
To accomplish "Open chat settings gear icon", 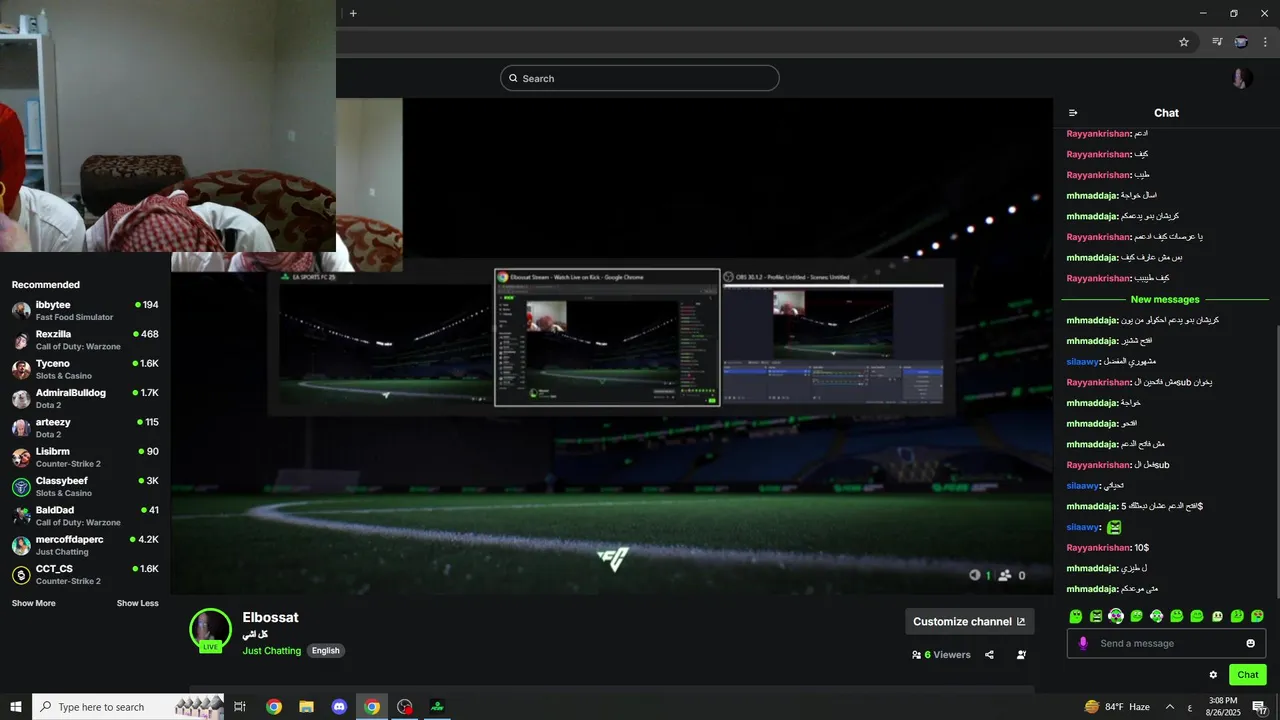I will [x=1213, y=675].
